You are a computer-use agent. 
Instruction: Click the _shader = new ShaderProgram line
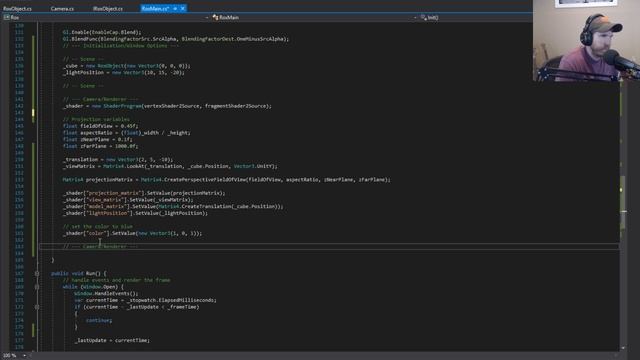pyautogui.click(x=167, y=106)
